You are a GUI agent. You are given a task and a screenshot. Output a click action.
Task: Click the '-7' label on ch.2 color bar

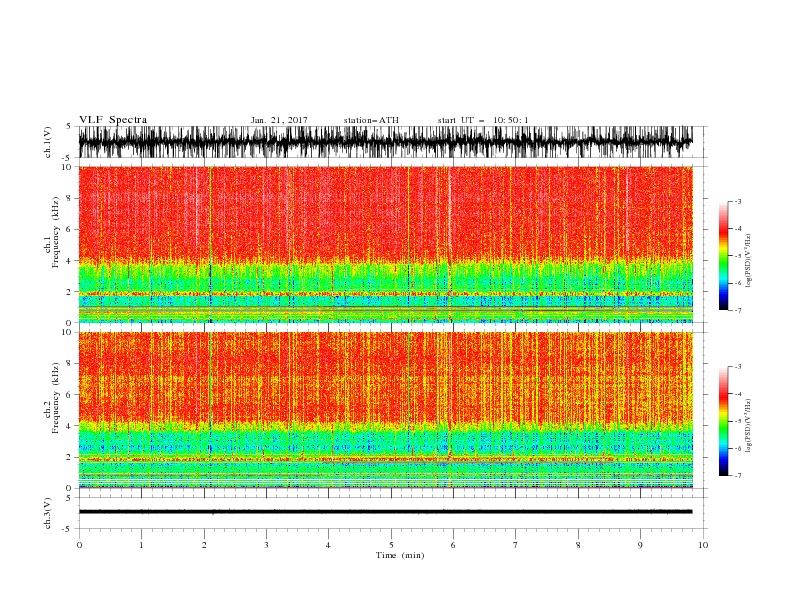pyautogui.click(x=737, y=475)
